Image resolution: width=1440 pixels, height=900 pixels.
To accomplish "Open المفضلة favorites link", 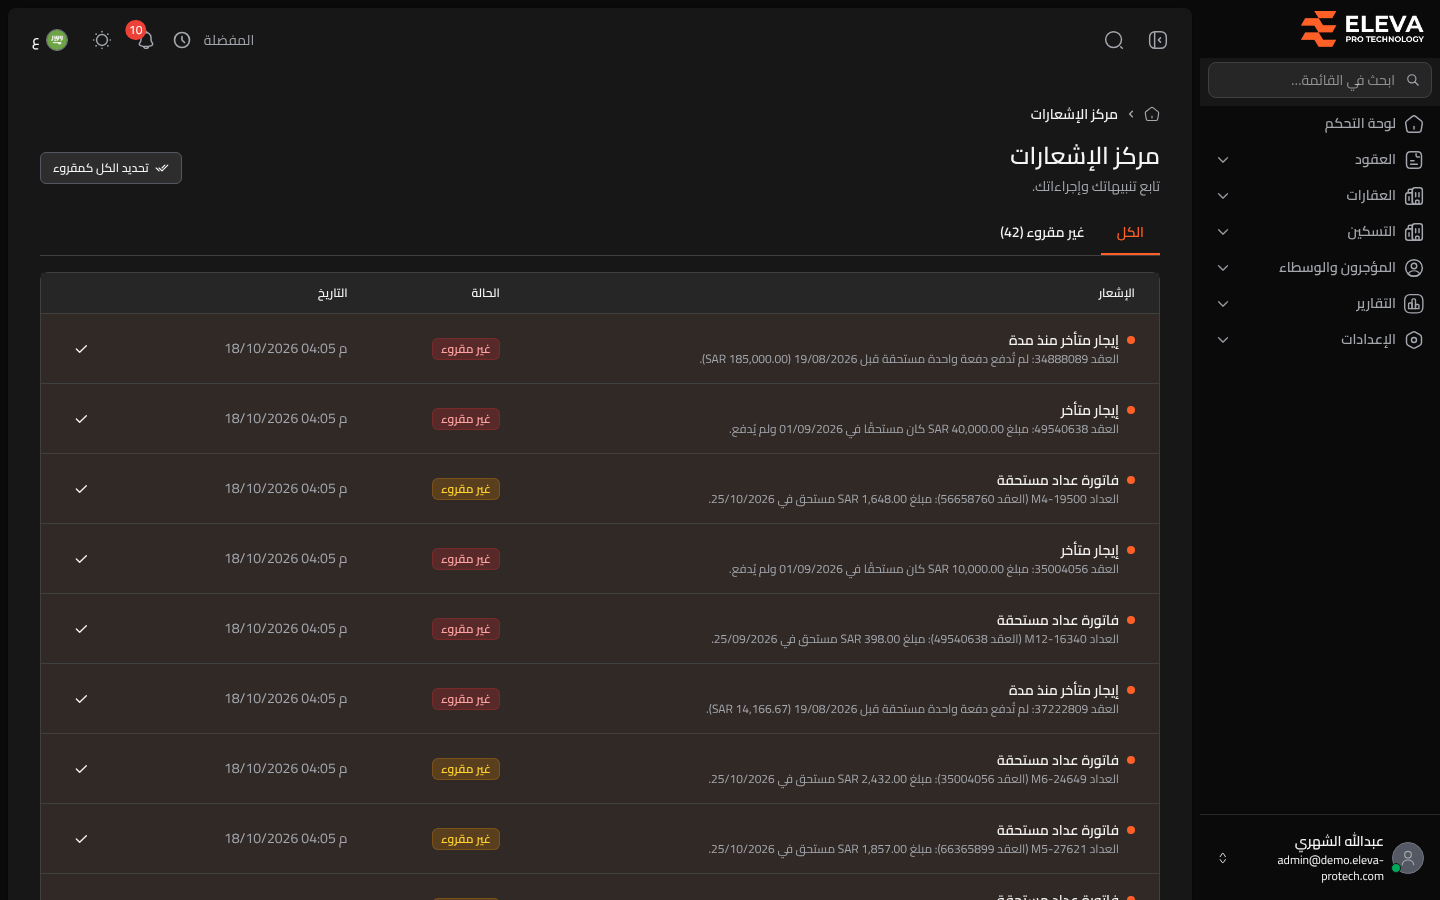I will (229, 40).
